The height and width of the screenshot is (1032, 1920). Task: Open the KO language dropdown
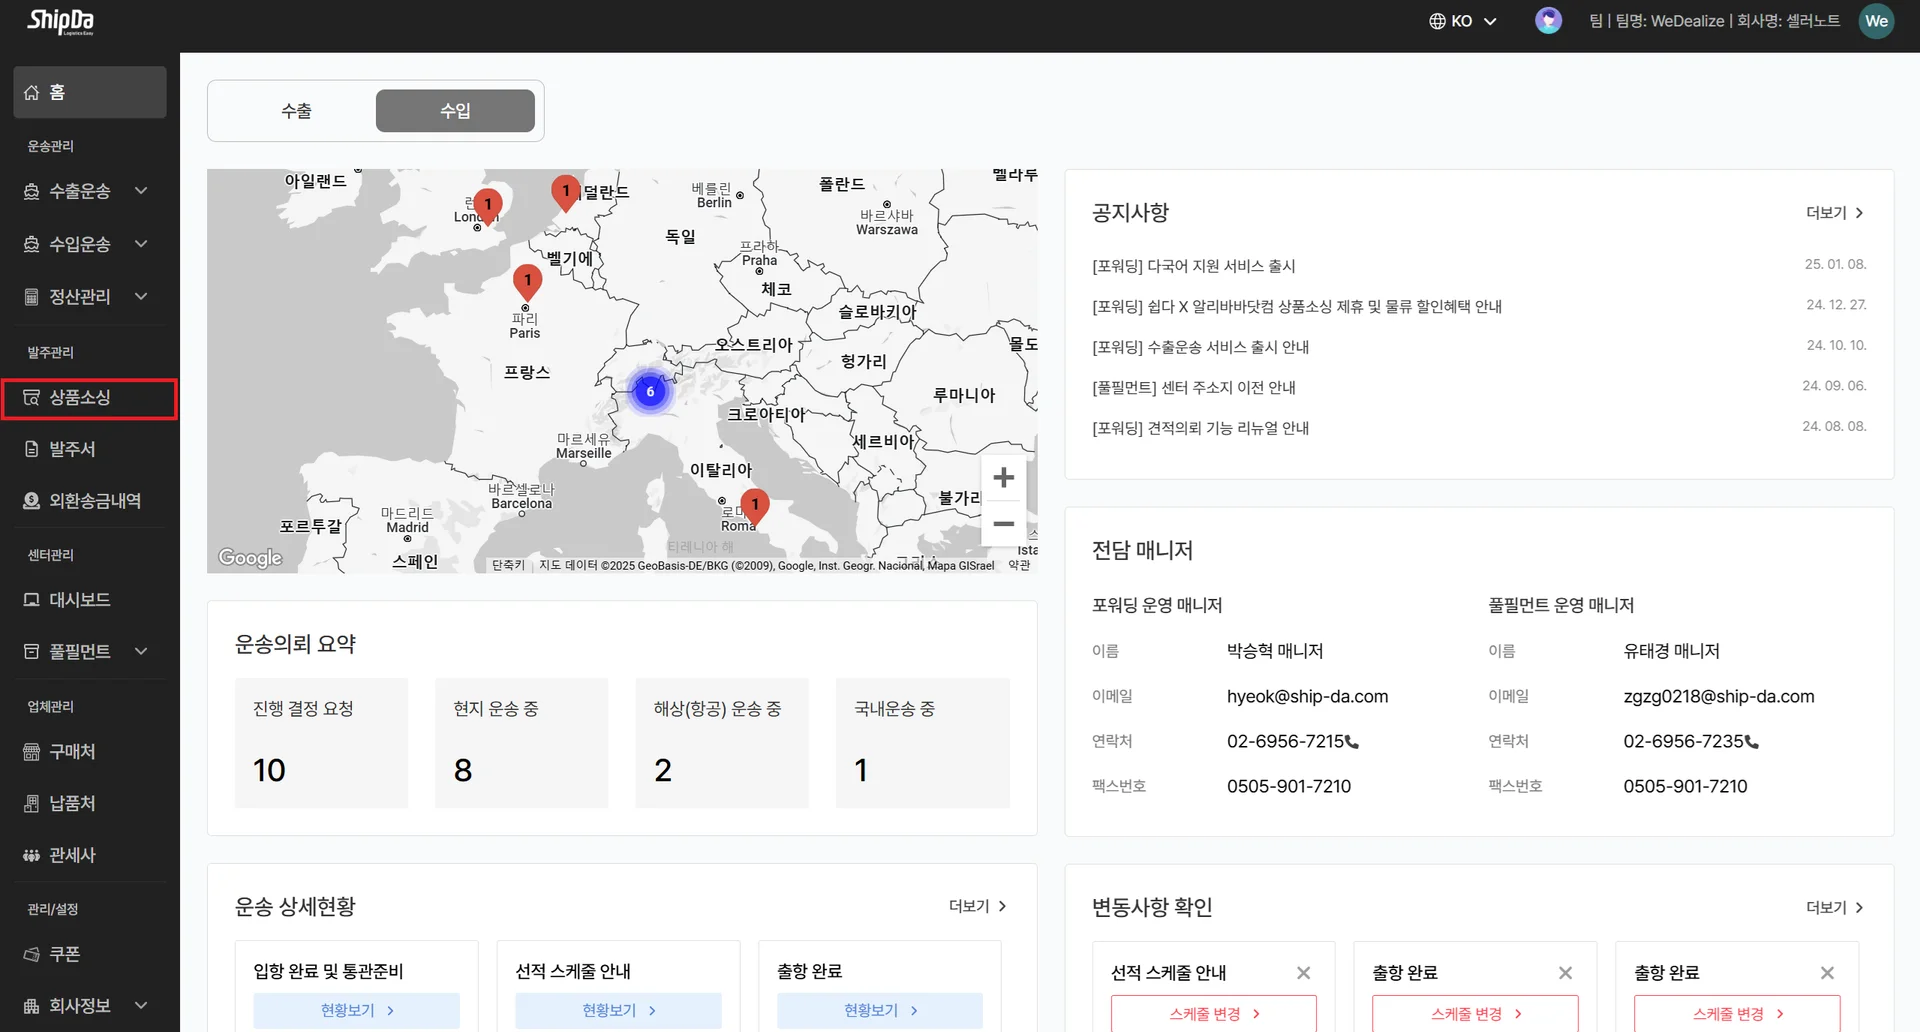1462,20
